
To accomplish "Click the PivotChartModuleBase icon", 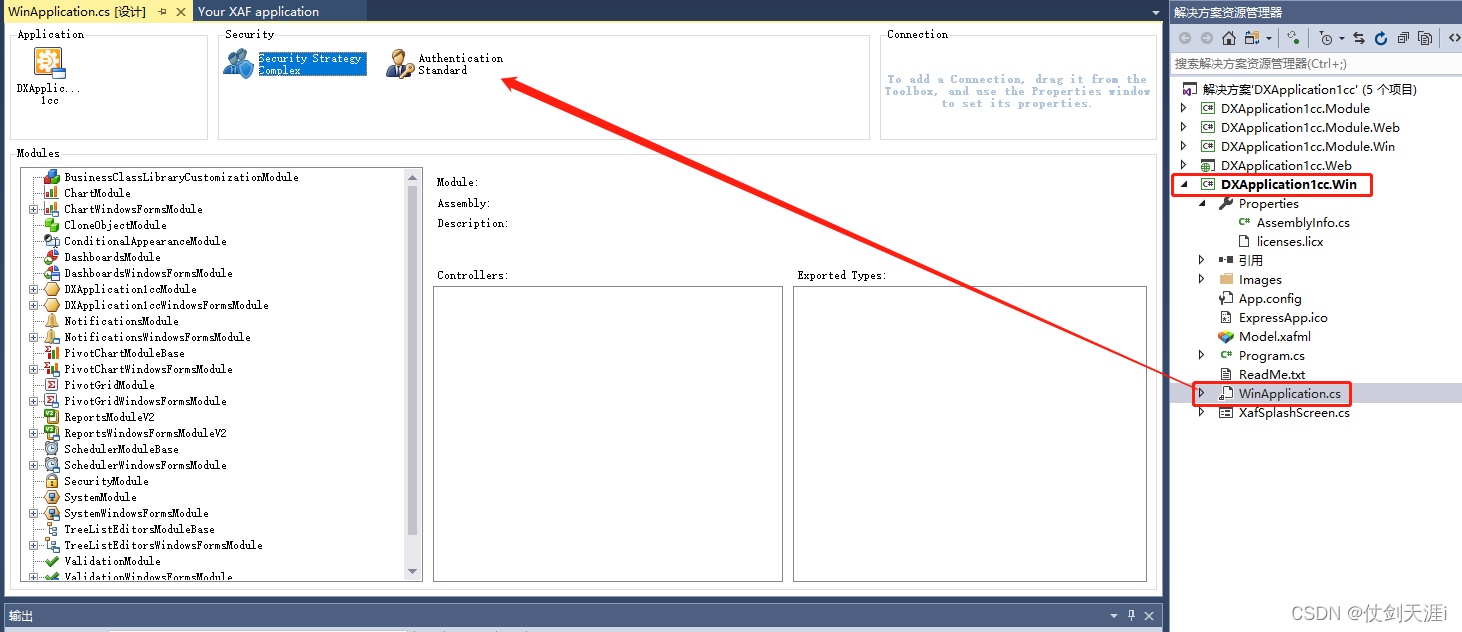I will 51,353.
